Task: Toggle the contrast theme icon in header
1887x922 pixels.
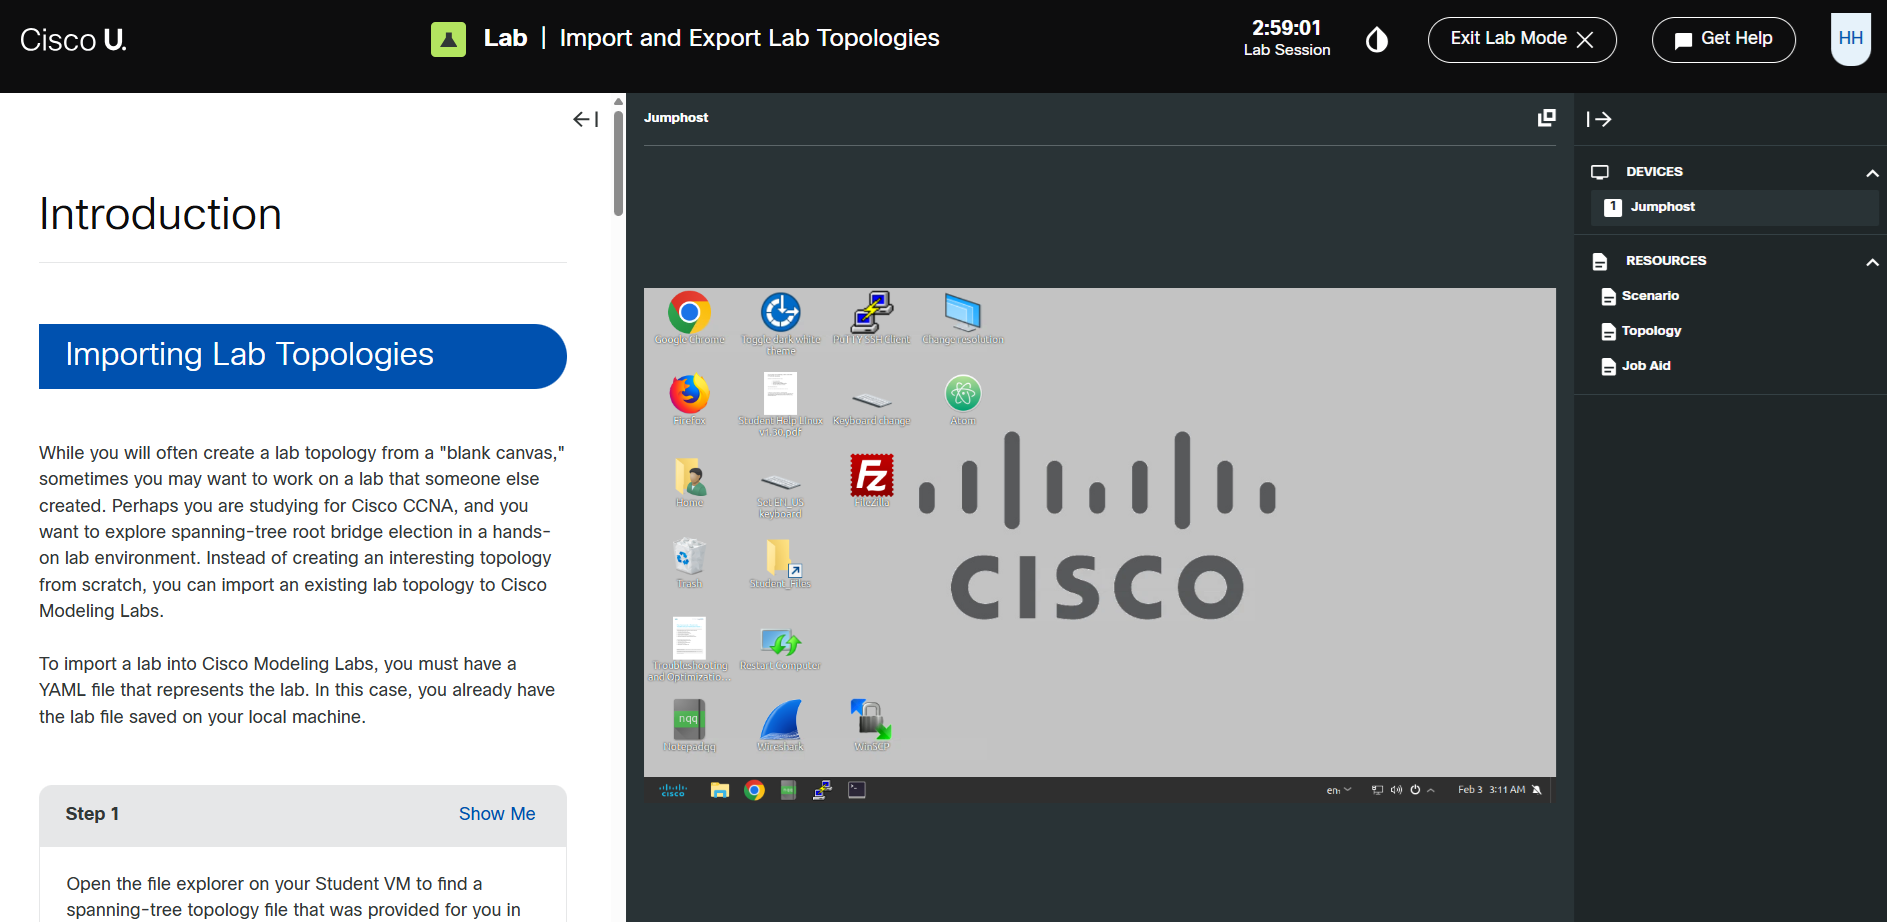Action: [x=1377, y=40]
